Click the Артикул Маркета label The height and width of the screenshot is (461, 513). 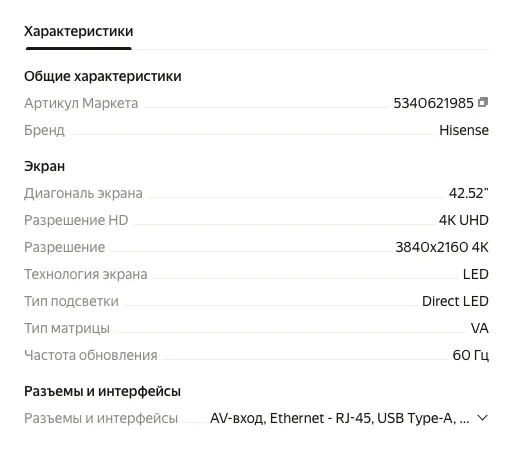pyautogui.click(x=81, y=103)
